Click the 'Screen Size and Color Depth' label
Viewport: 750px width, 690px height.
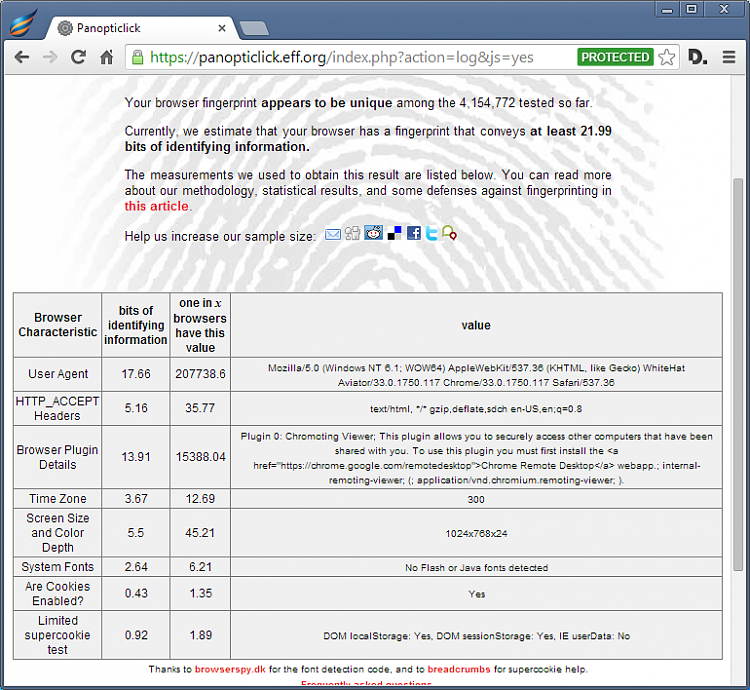58,533
